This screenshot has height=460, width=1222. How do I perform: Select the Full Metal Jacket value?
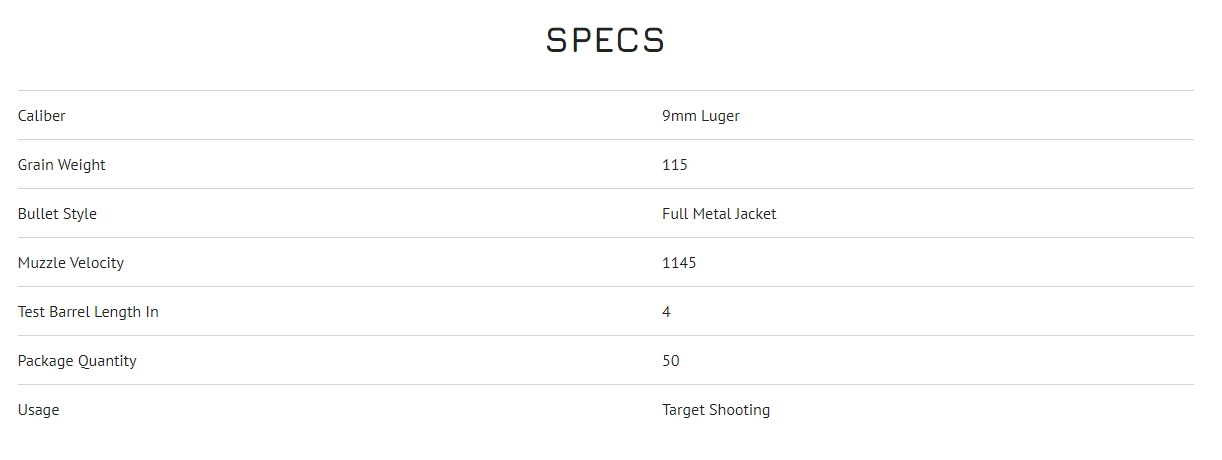(719, 214)
